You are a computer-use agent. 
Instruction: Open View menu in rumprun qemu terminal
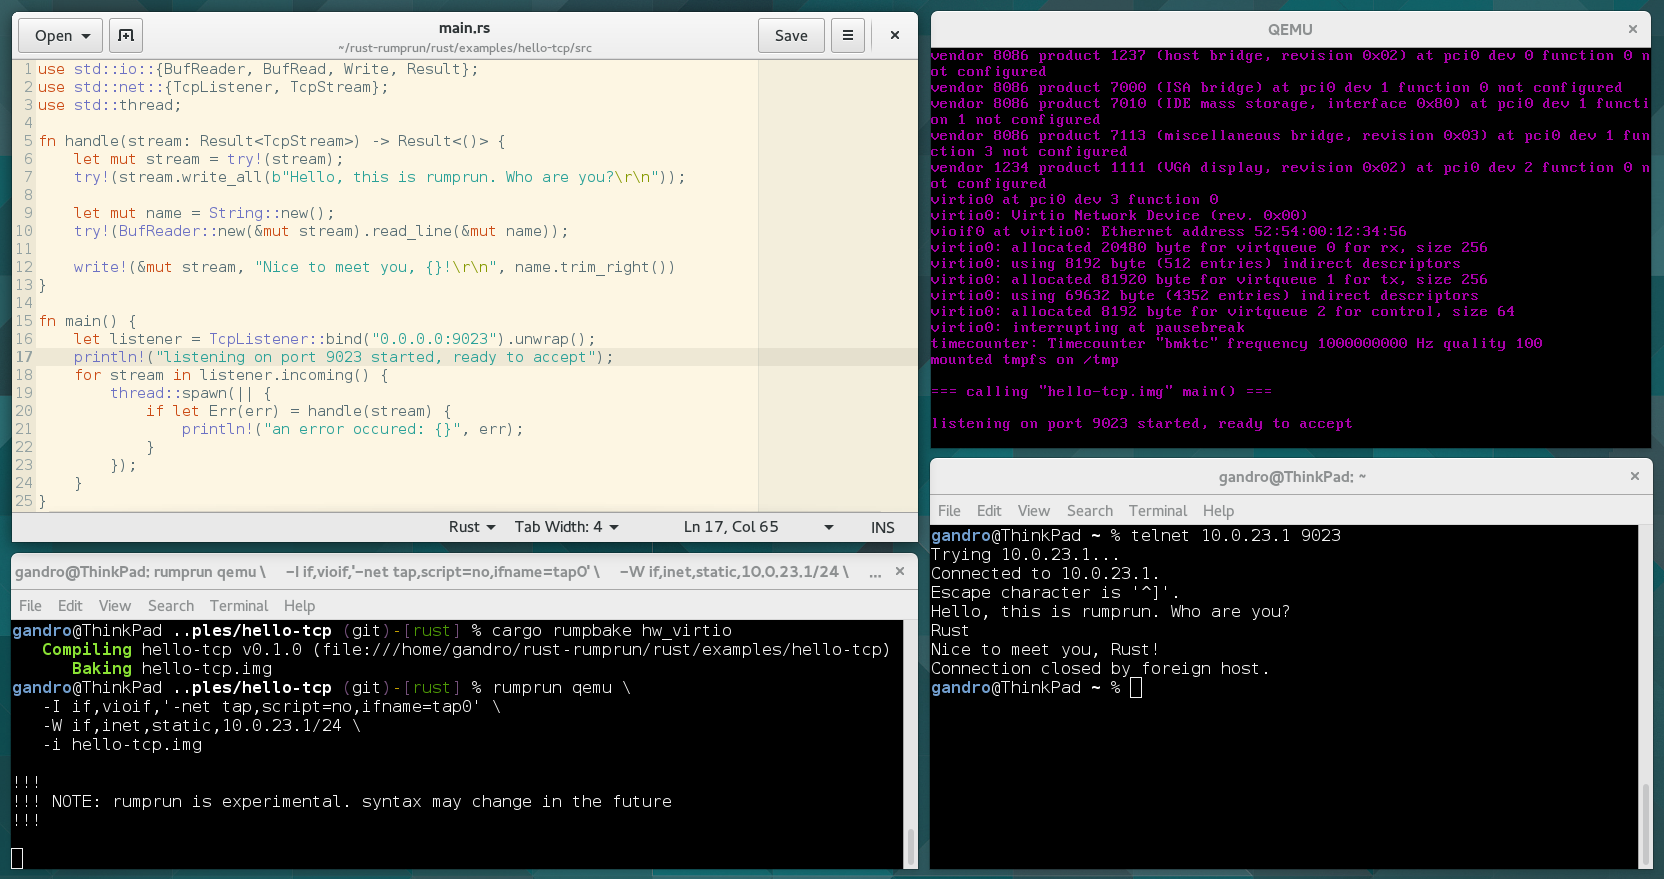115,606
